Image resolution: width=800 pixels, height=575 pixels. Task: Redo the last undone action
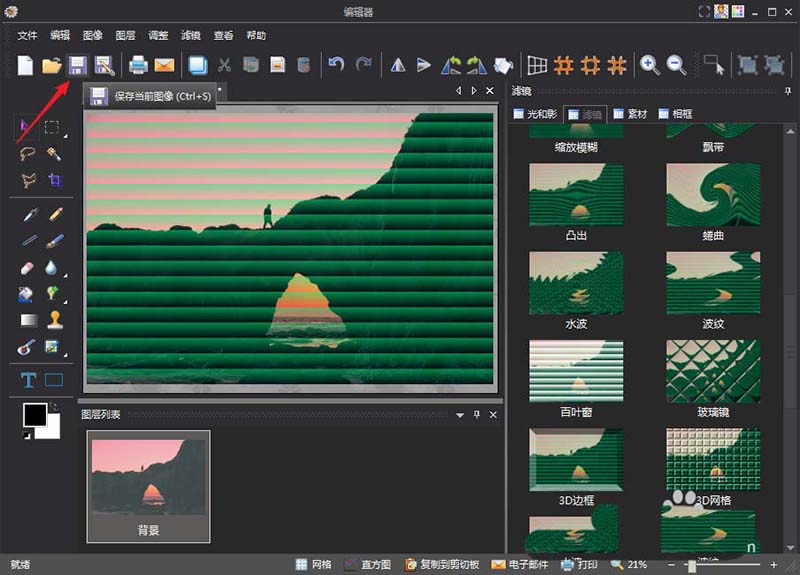[x=363, y=64]
